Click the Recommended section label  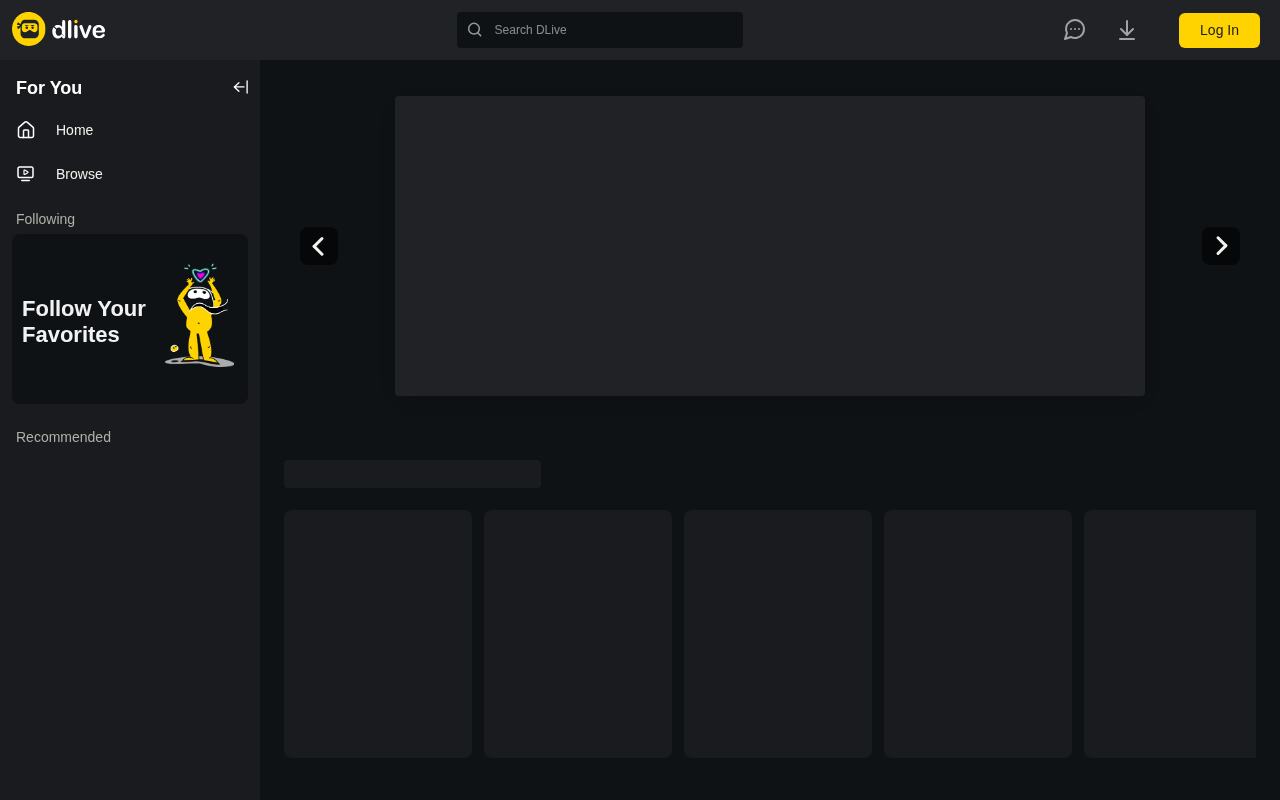coord(63,437)
